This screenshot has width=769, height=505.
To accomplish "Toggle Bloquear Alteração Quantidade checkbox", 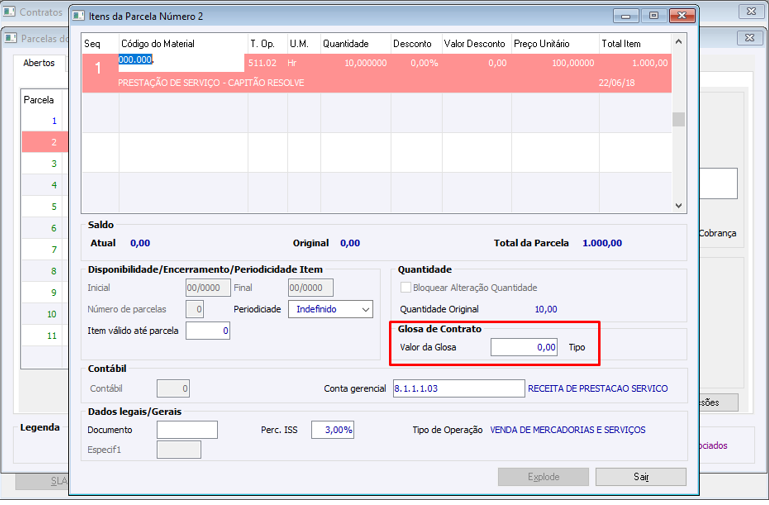I will [x=406, y=288].
